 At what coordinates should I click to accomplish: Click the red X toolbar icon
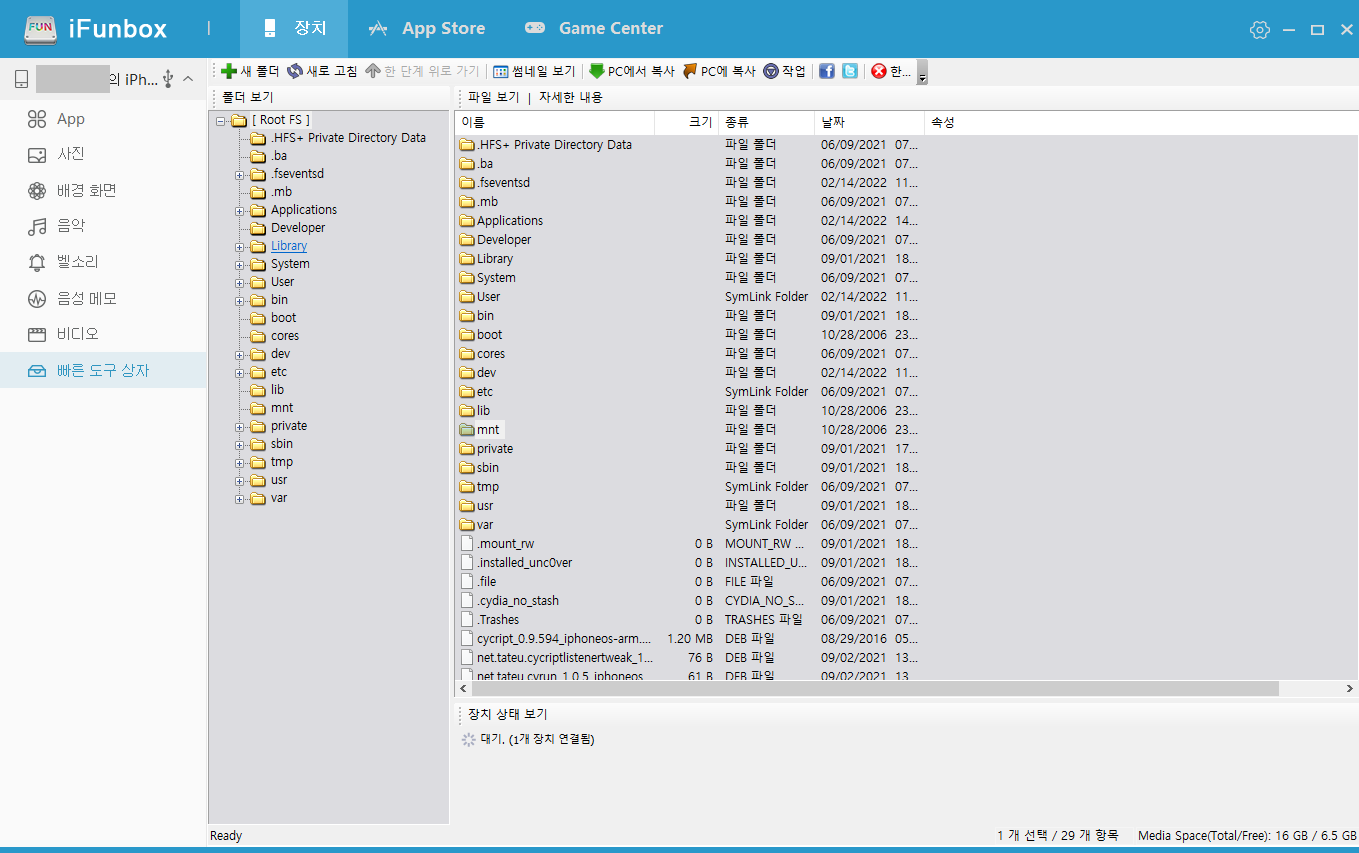879,71
